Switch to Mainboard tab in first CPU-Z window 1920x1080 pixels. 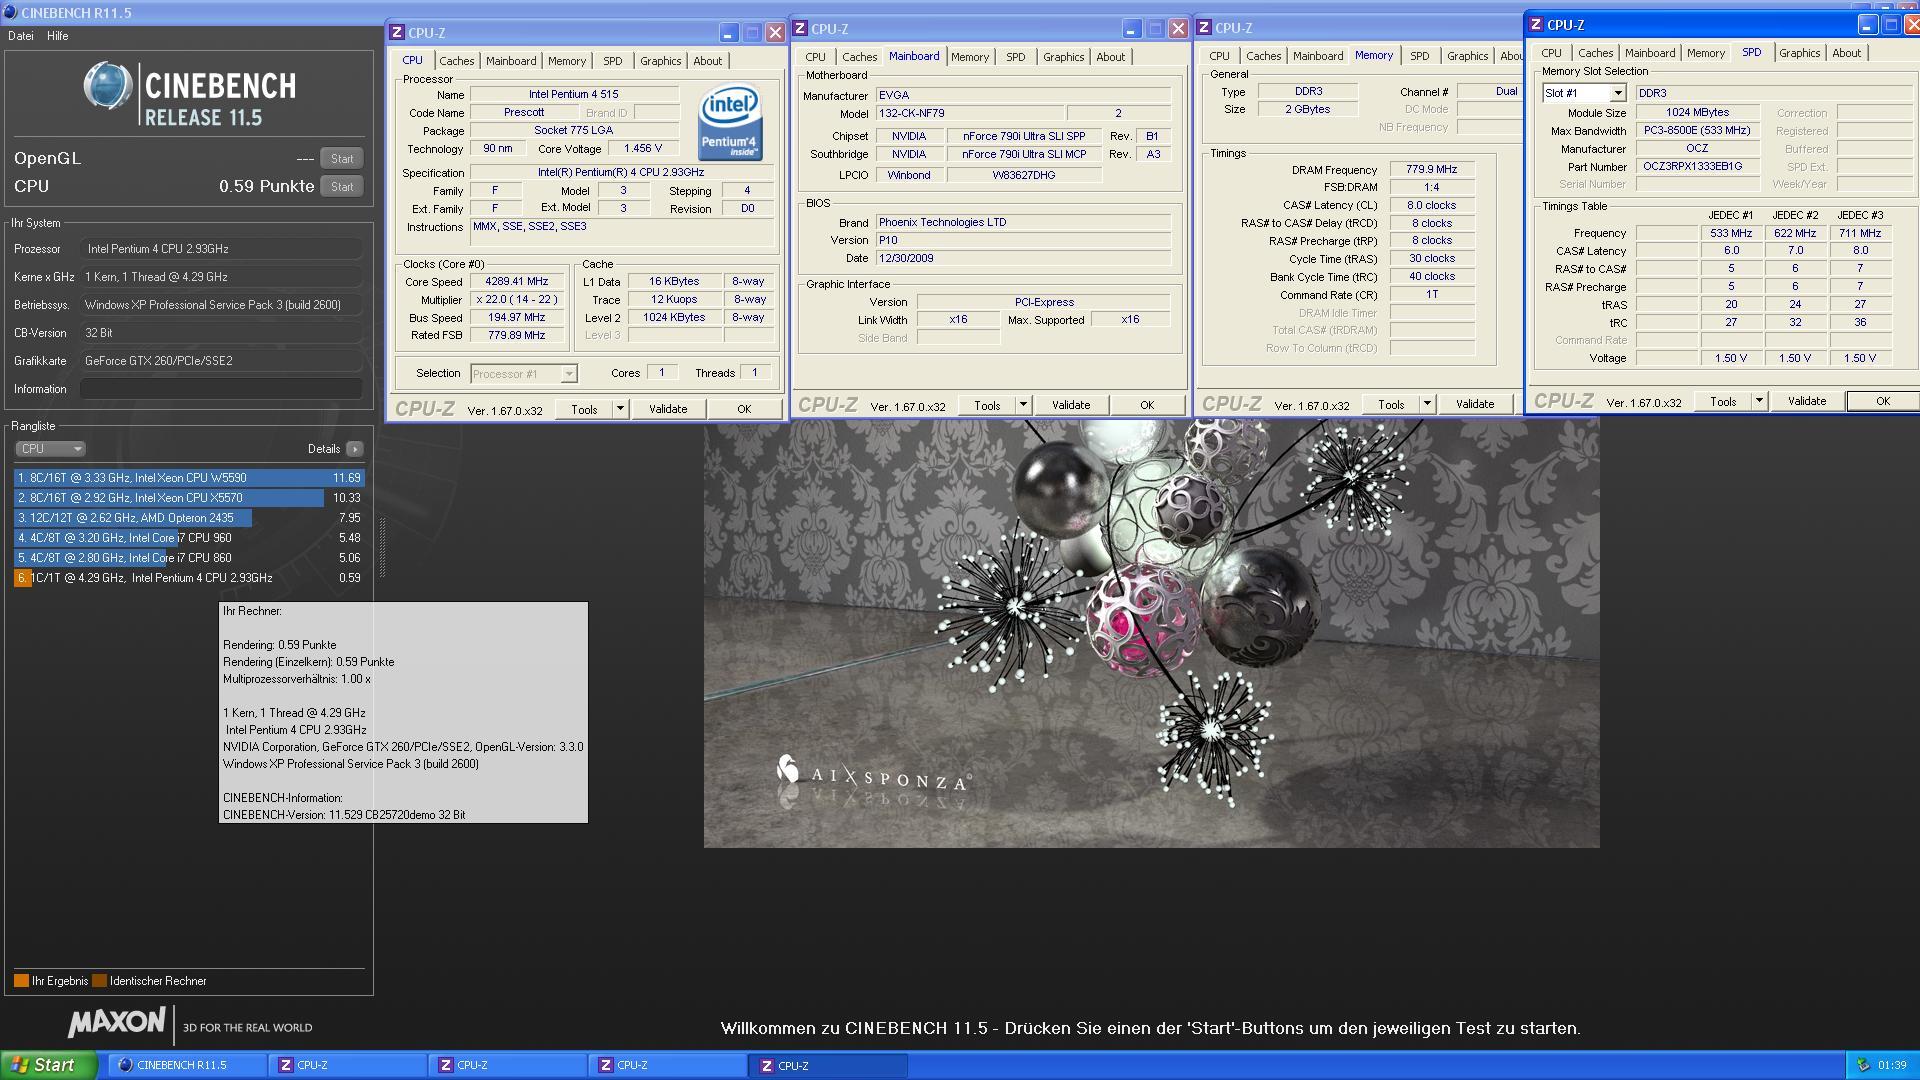[x=511, y=61]
